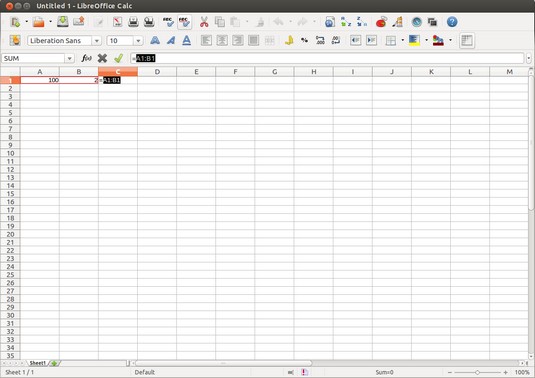Viewport: 535px width, 378px height.
Task: Open the Page Preview icon
Action: point(149,22)
